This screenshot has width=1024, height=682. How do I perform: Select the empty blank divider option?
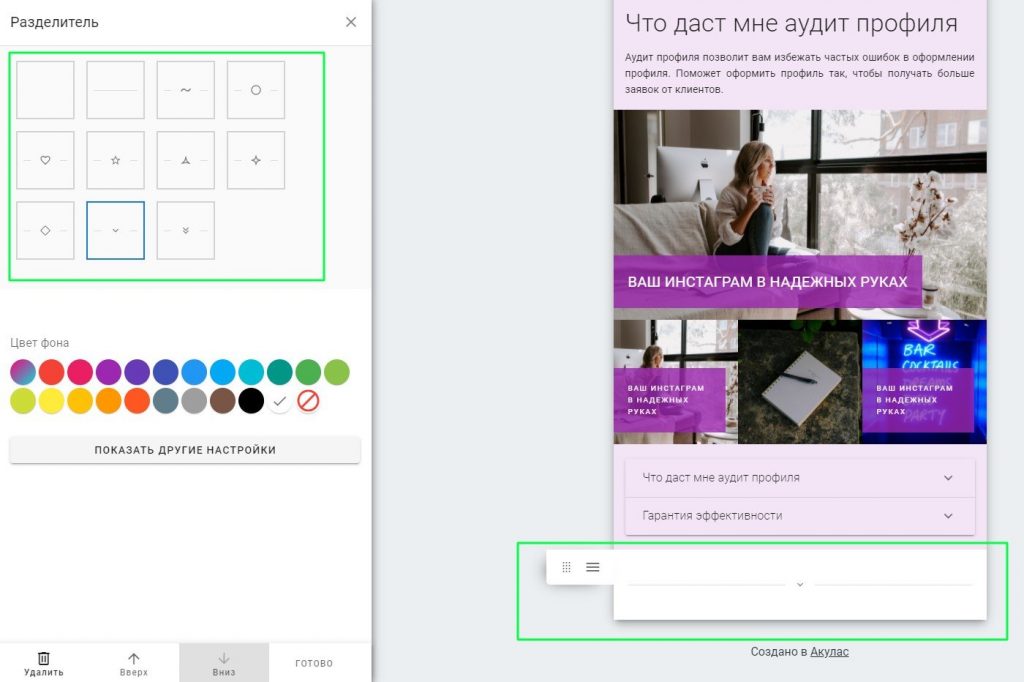45,90
